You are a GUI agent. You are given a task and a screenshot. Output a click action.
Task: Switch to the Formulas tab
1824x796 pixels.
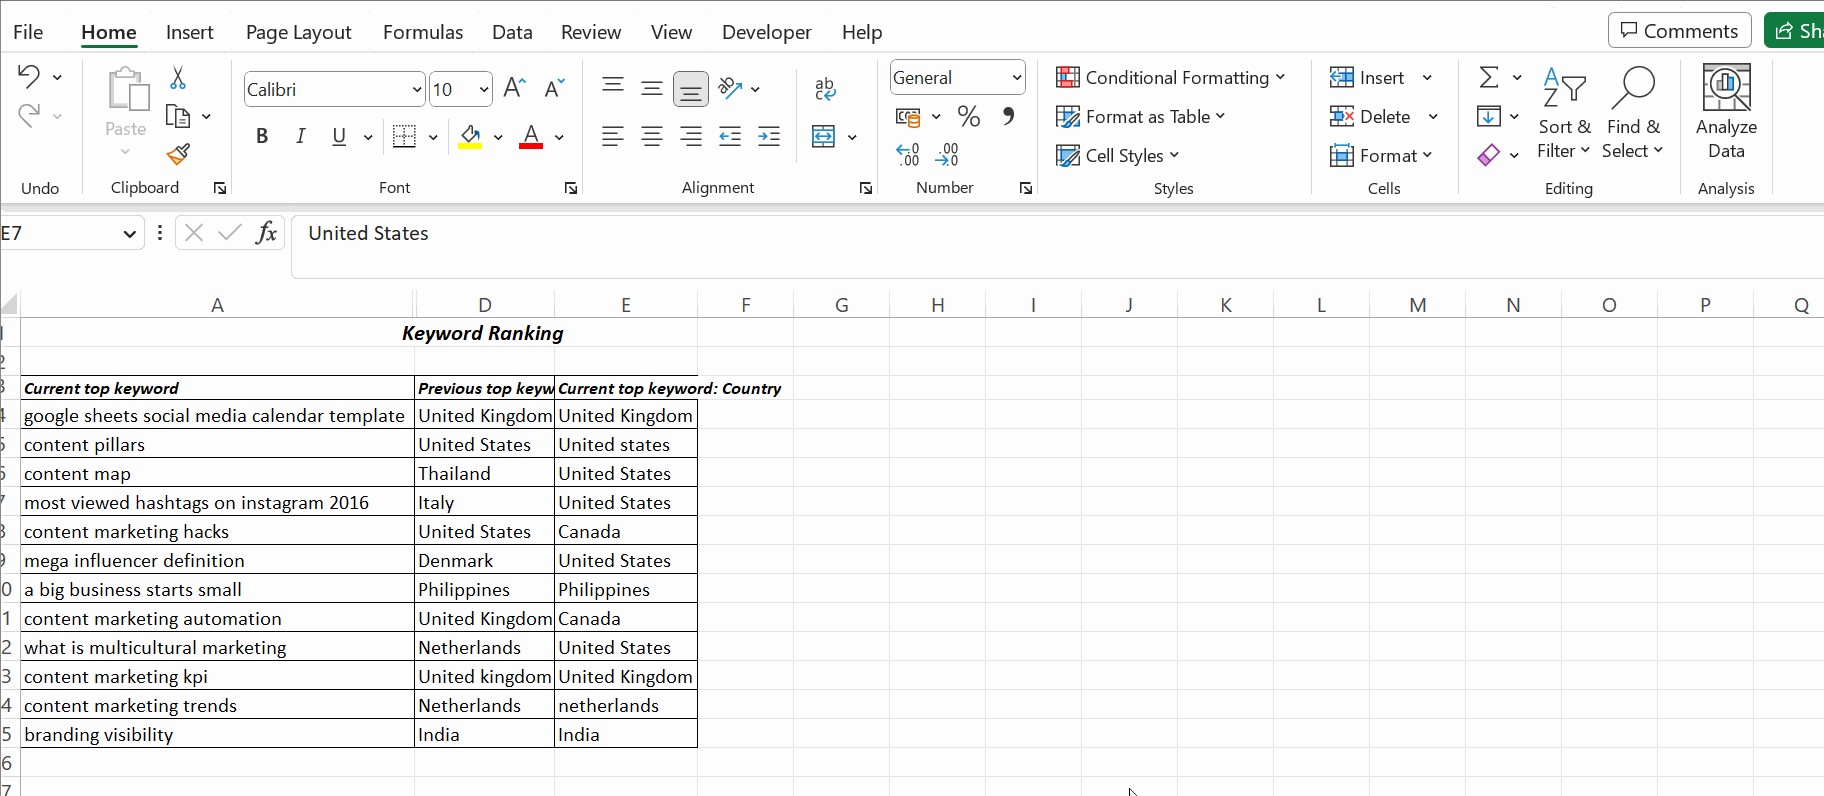(423, 32)
